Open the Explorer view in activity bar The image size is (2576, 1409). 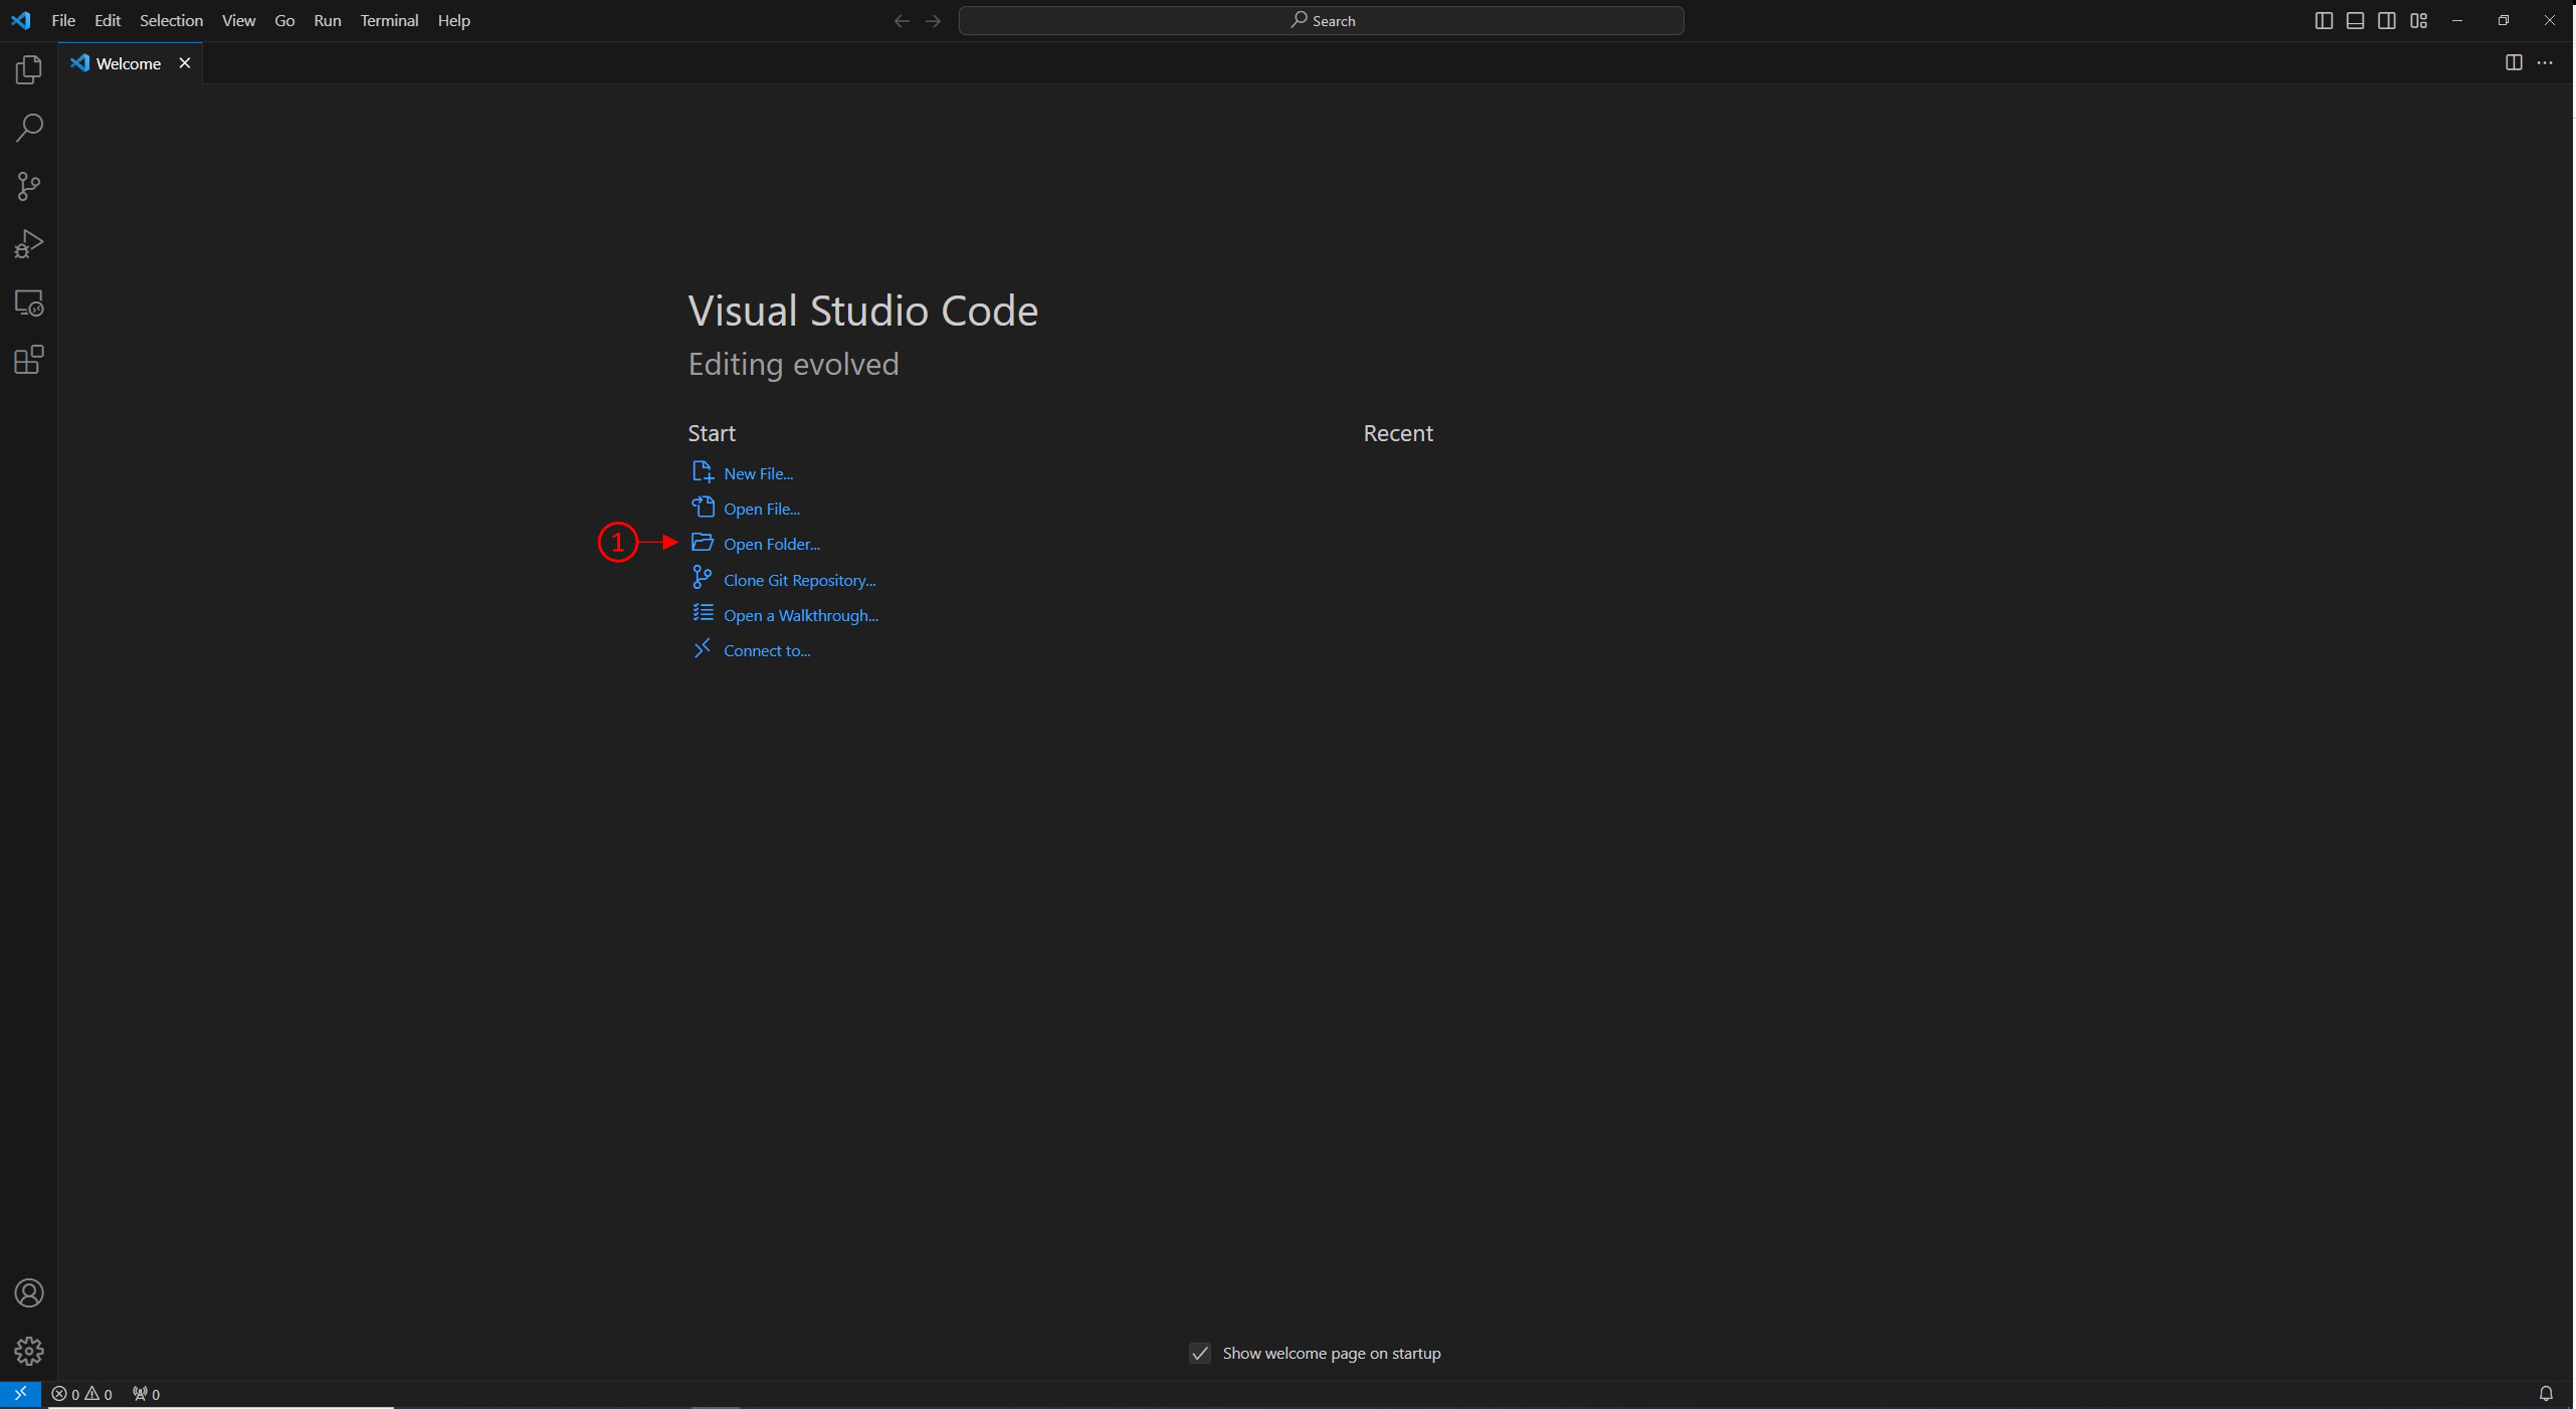point(29,70)
